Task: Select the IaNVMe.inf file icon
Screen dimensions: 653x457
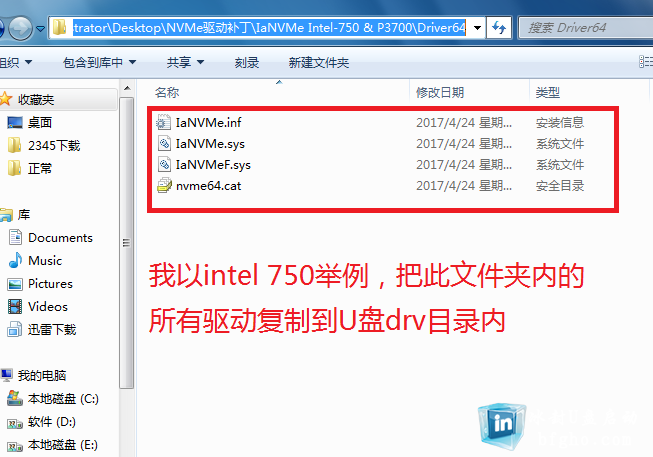Action: pos(164,122)
